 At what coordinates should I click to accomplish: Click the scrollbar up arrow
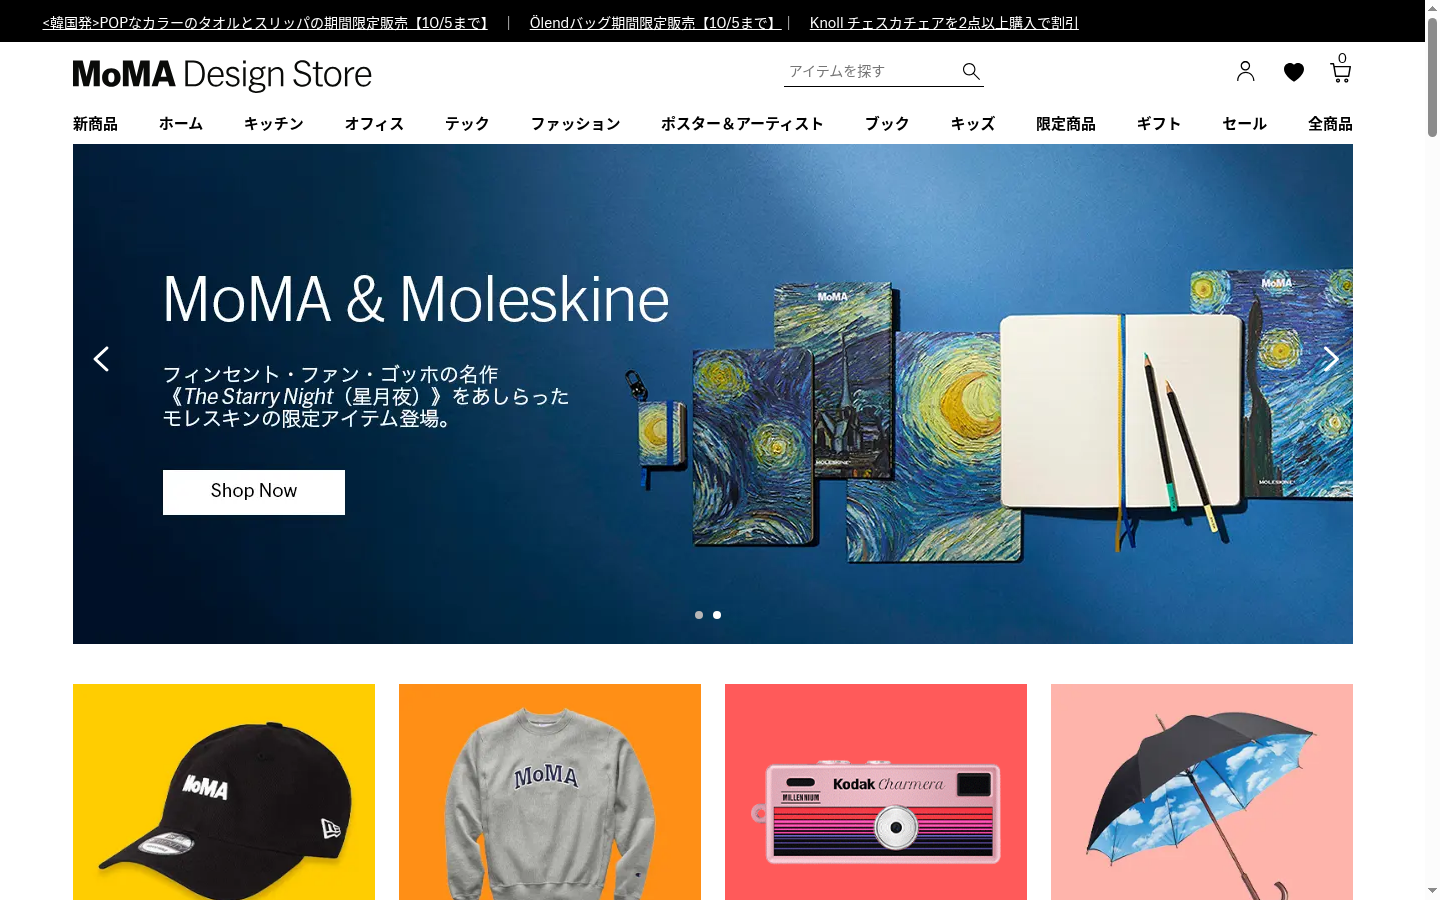(x=1432, y=6)
